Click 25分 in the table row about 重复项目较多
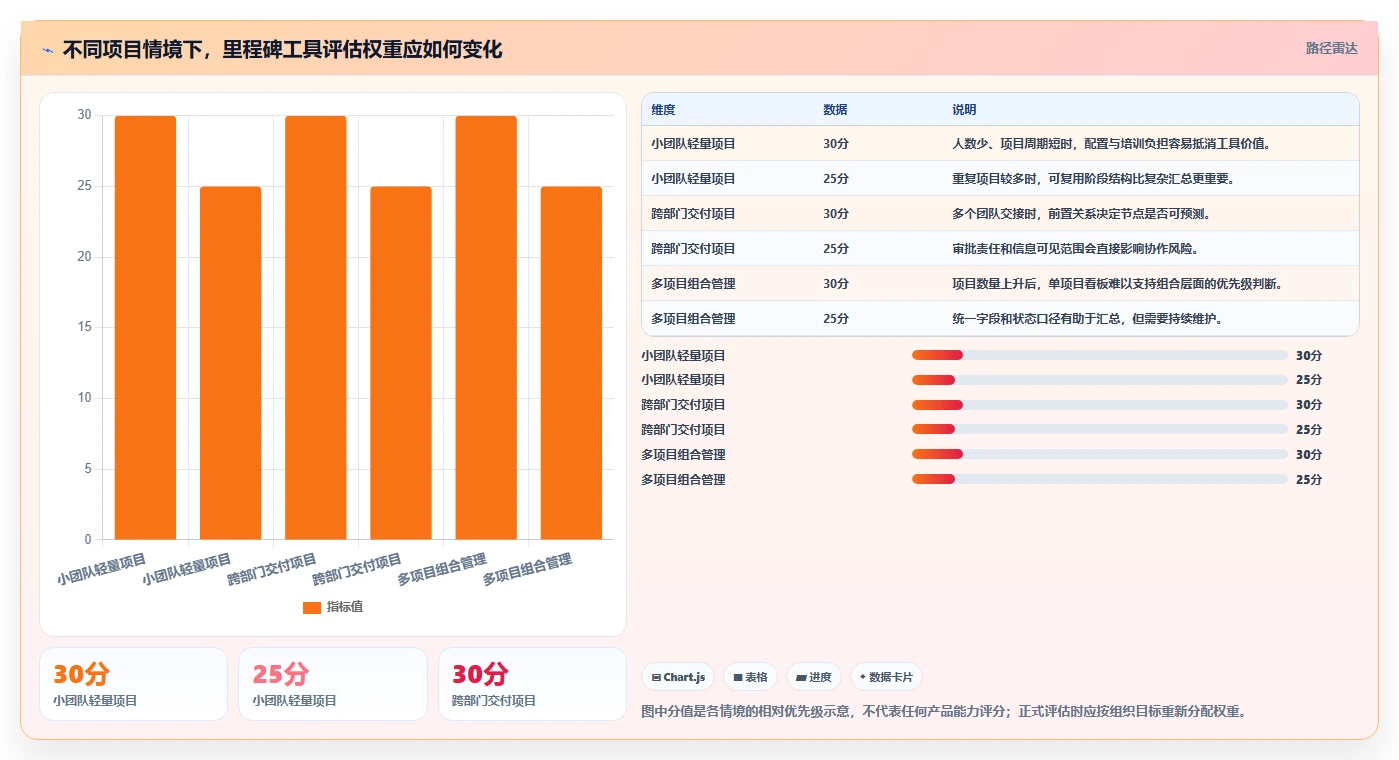The width and height of the screenshot is (1399, 760). pos(836,179)
